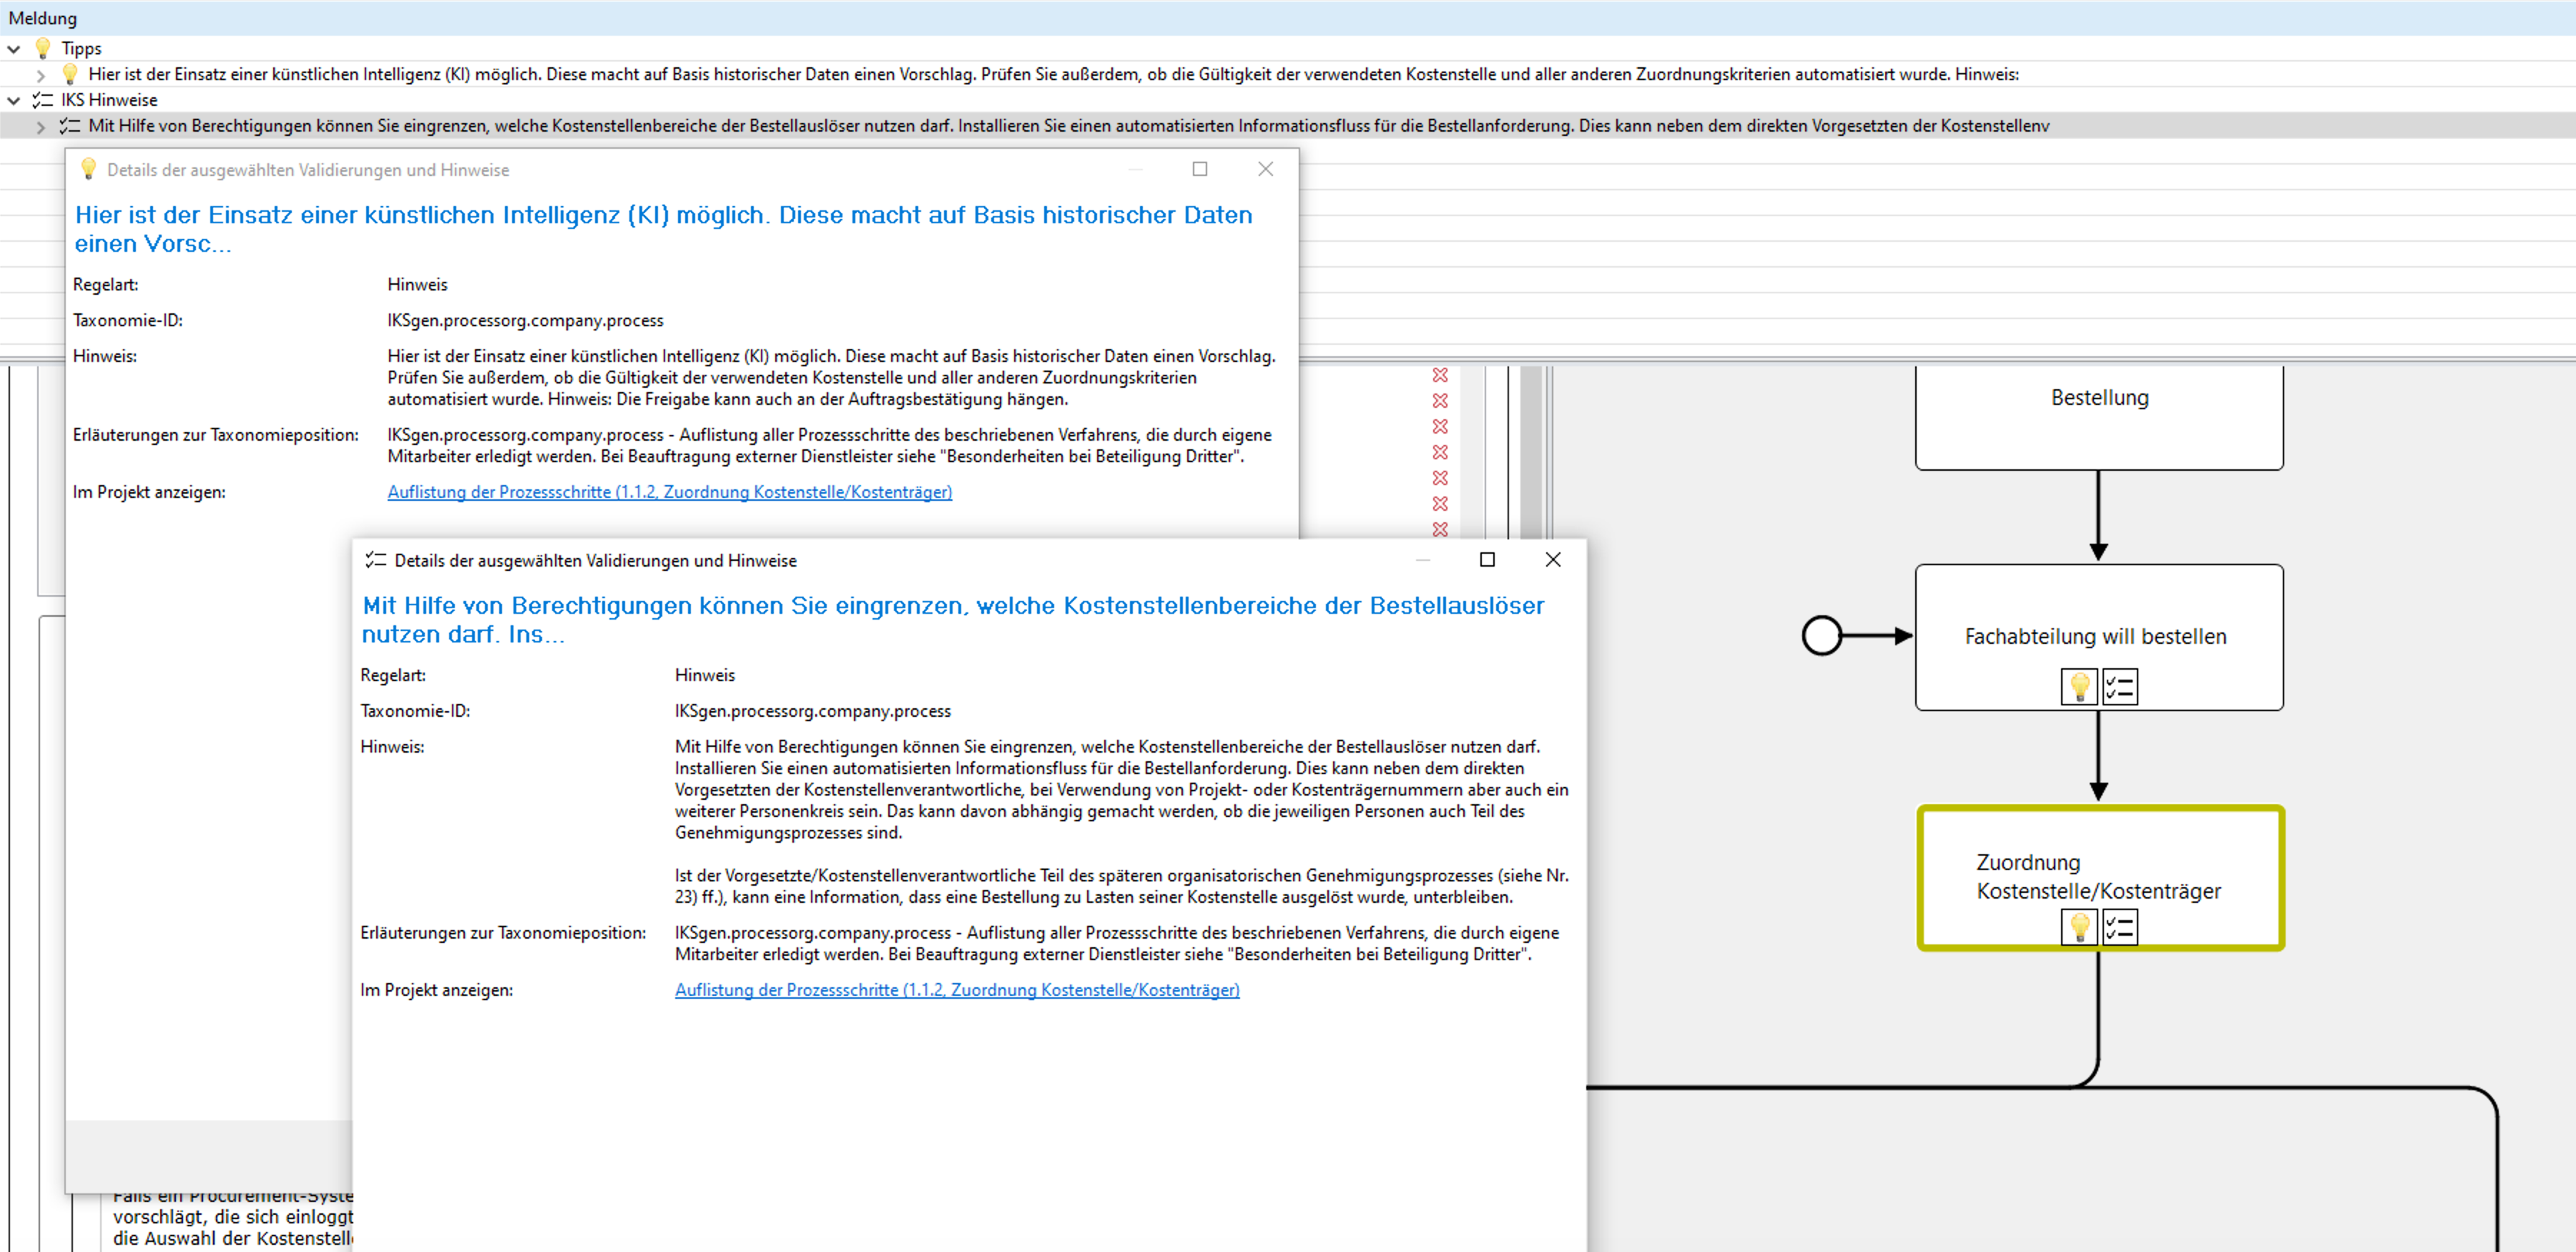Click the lightbulb icon beside Tipps group

coord(43,48)
